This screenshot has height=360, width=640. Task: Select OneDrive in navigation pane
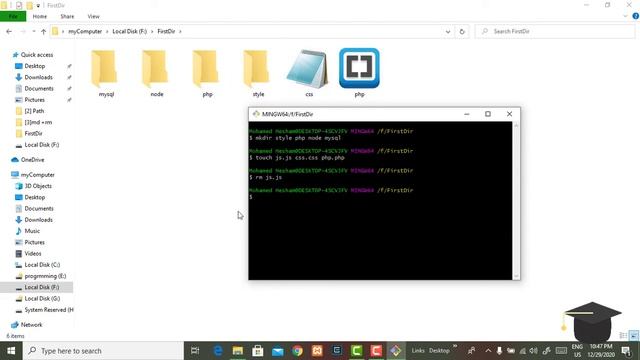coord(32,160)
